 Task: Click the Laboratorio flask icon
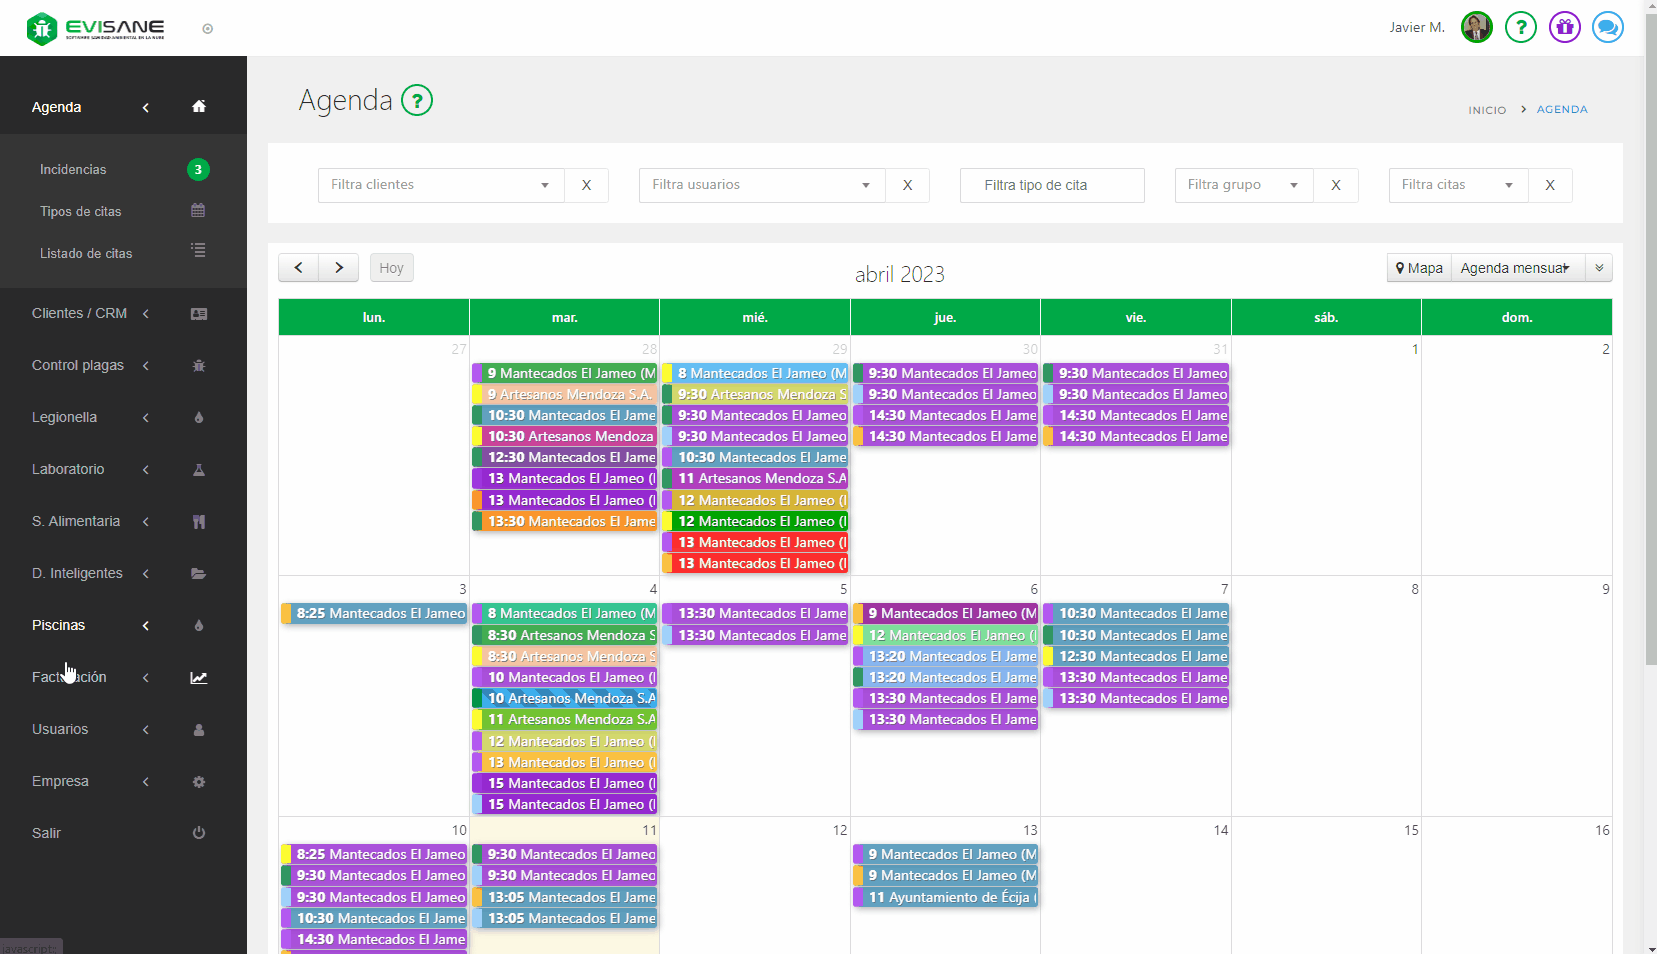point(199,470)
